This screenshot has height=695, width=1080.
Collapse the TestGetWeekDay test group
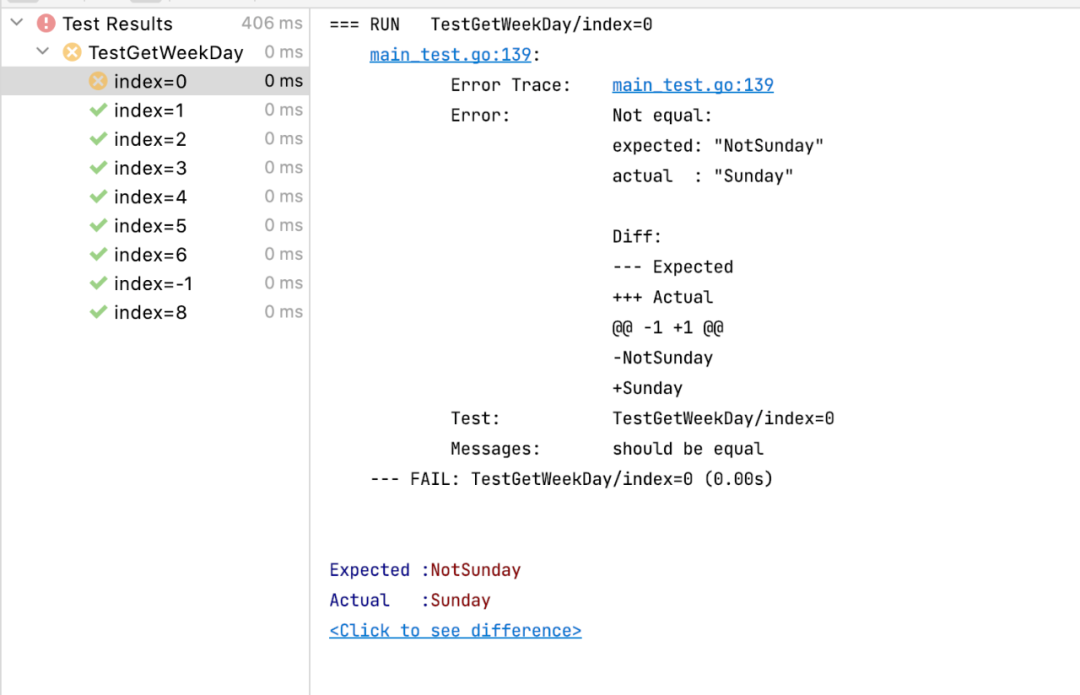coord(43,52)
